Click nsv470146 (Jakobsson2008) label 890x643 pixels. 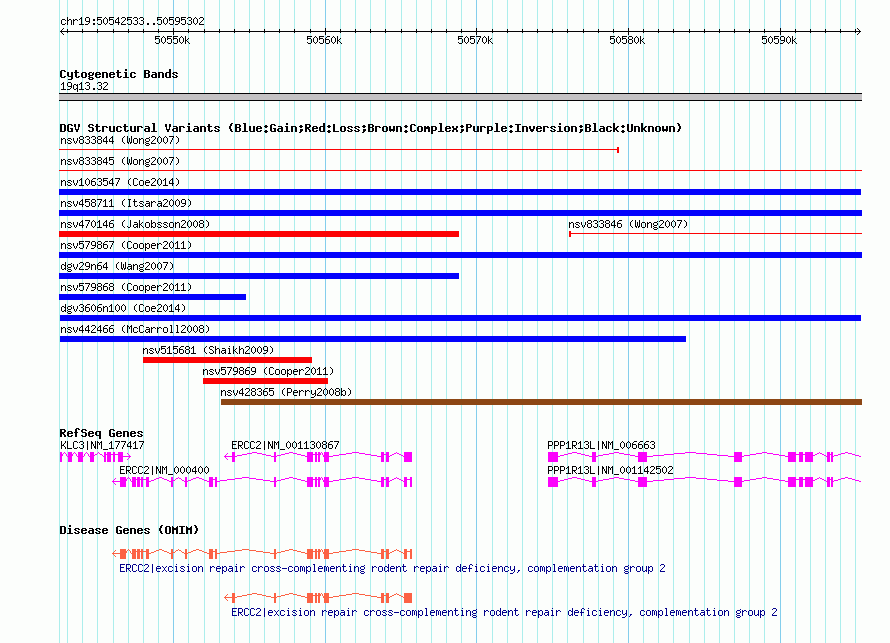pos(135,224)
